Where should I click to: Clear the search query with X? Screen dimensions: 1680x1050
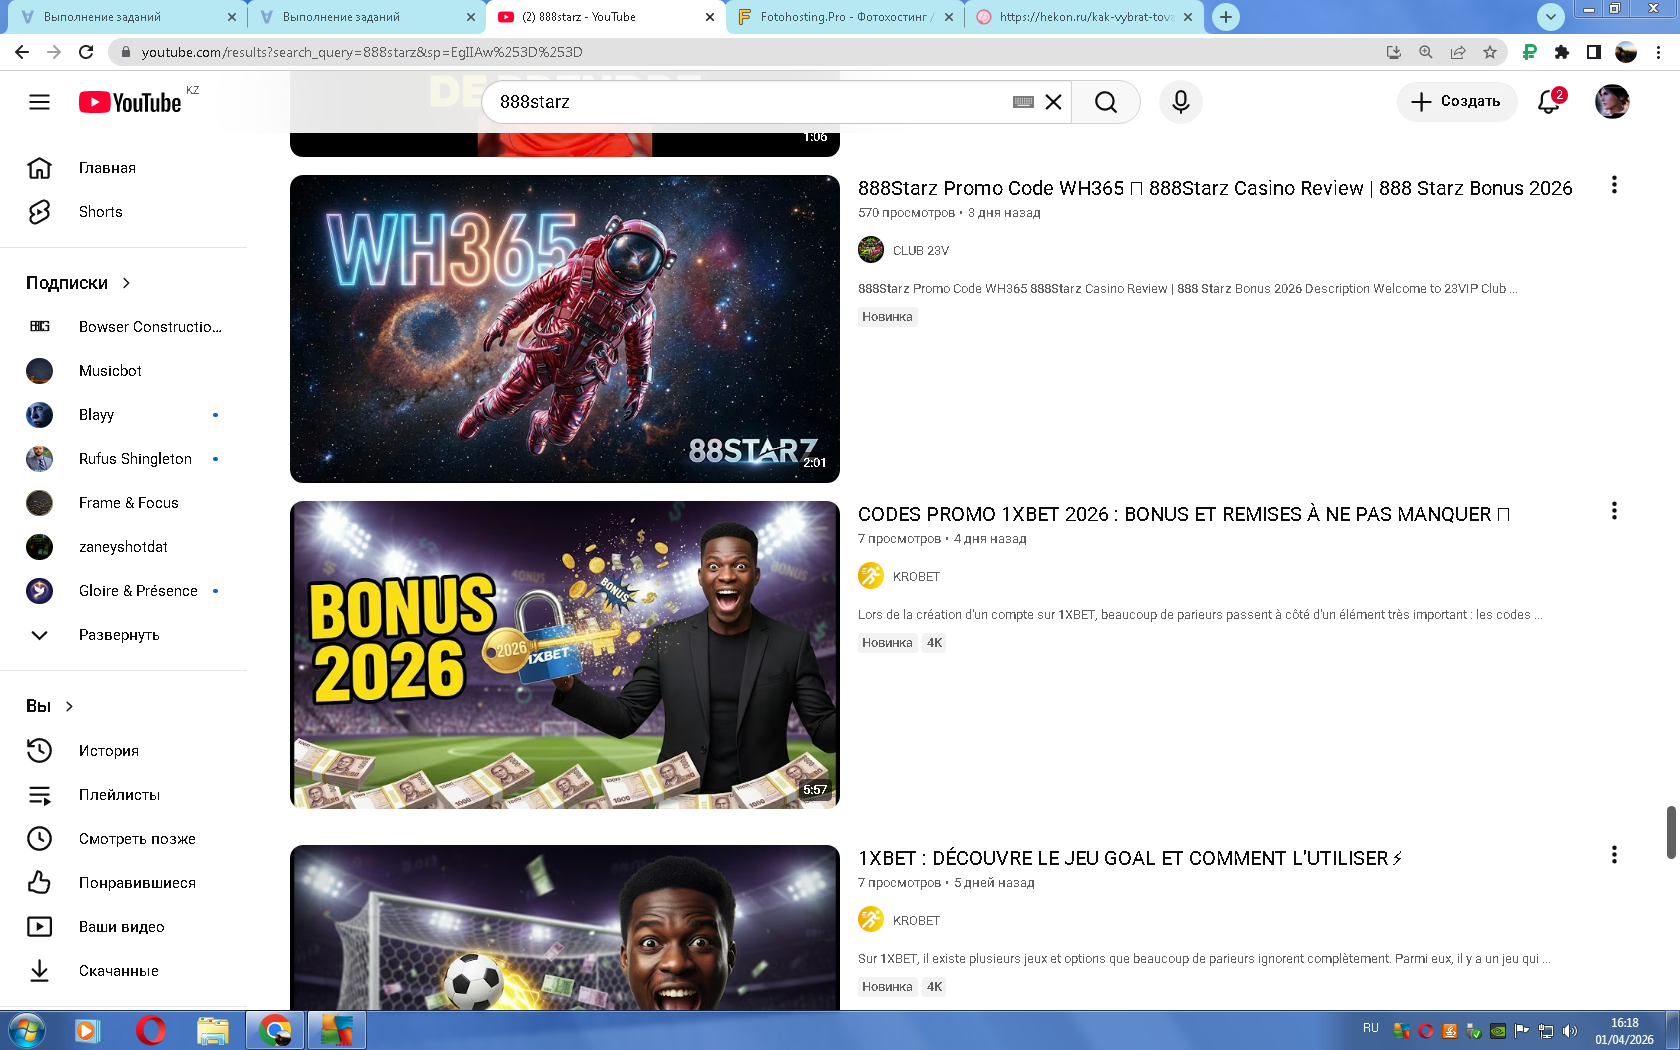[1053, 102]
